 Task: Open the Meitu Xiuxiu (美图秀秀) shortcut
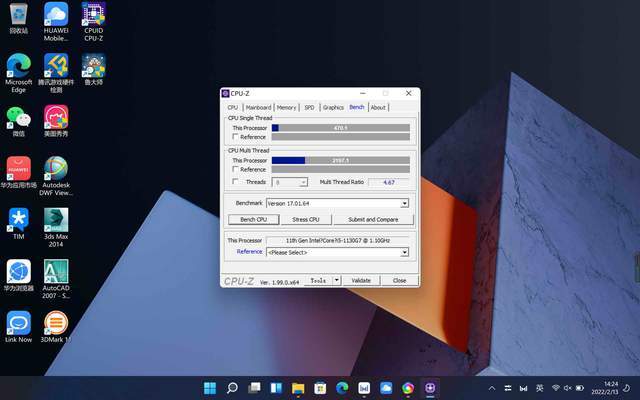tap(56, 121)
